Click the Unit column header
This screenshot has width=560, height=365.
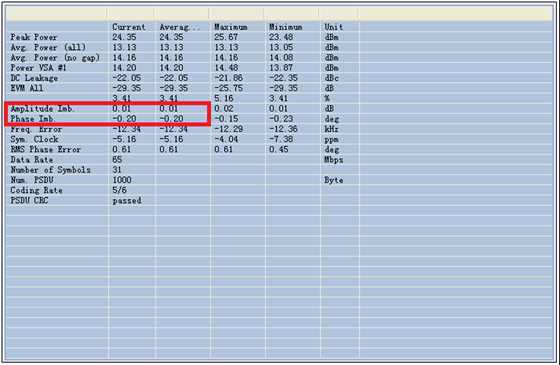[334, 27]
